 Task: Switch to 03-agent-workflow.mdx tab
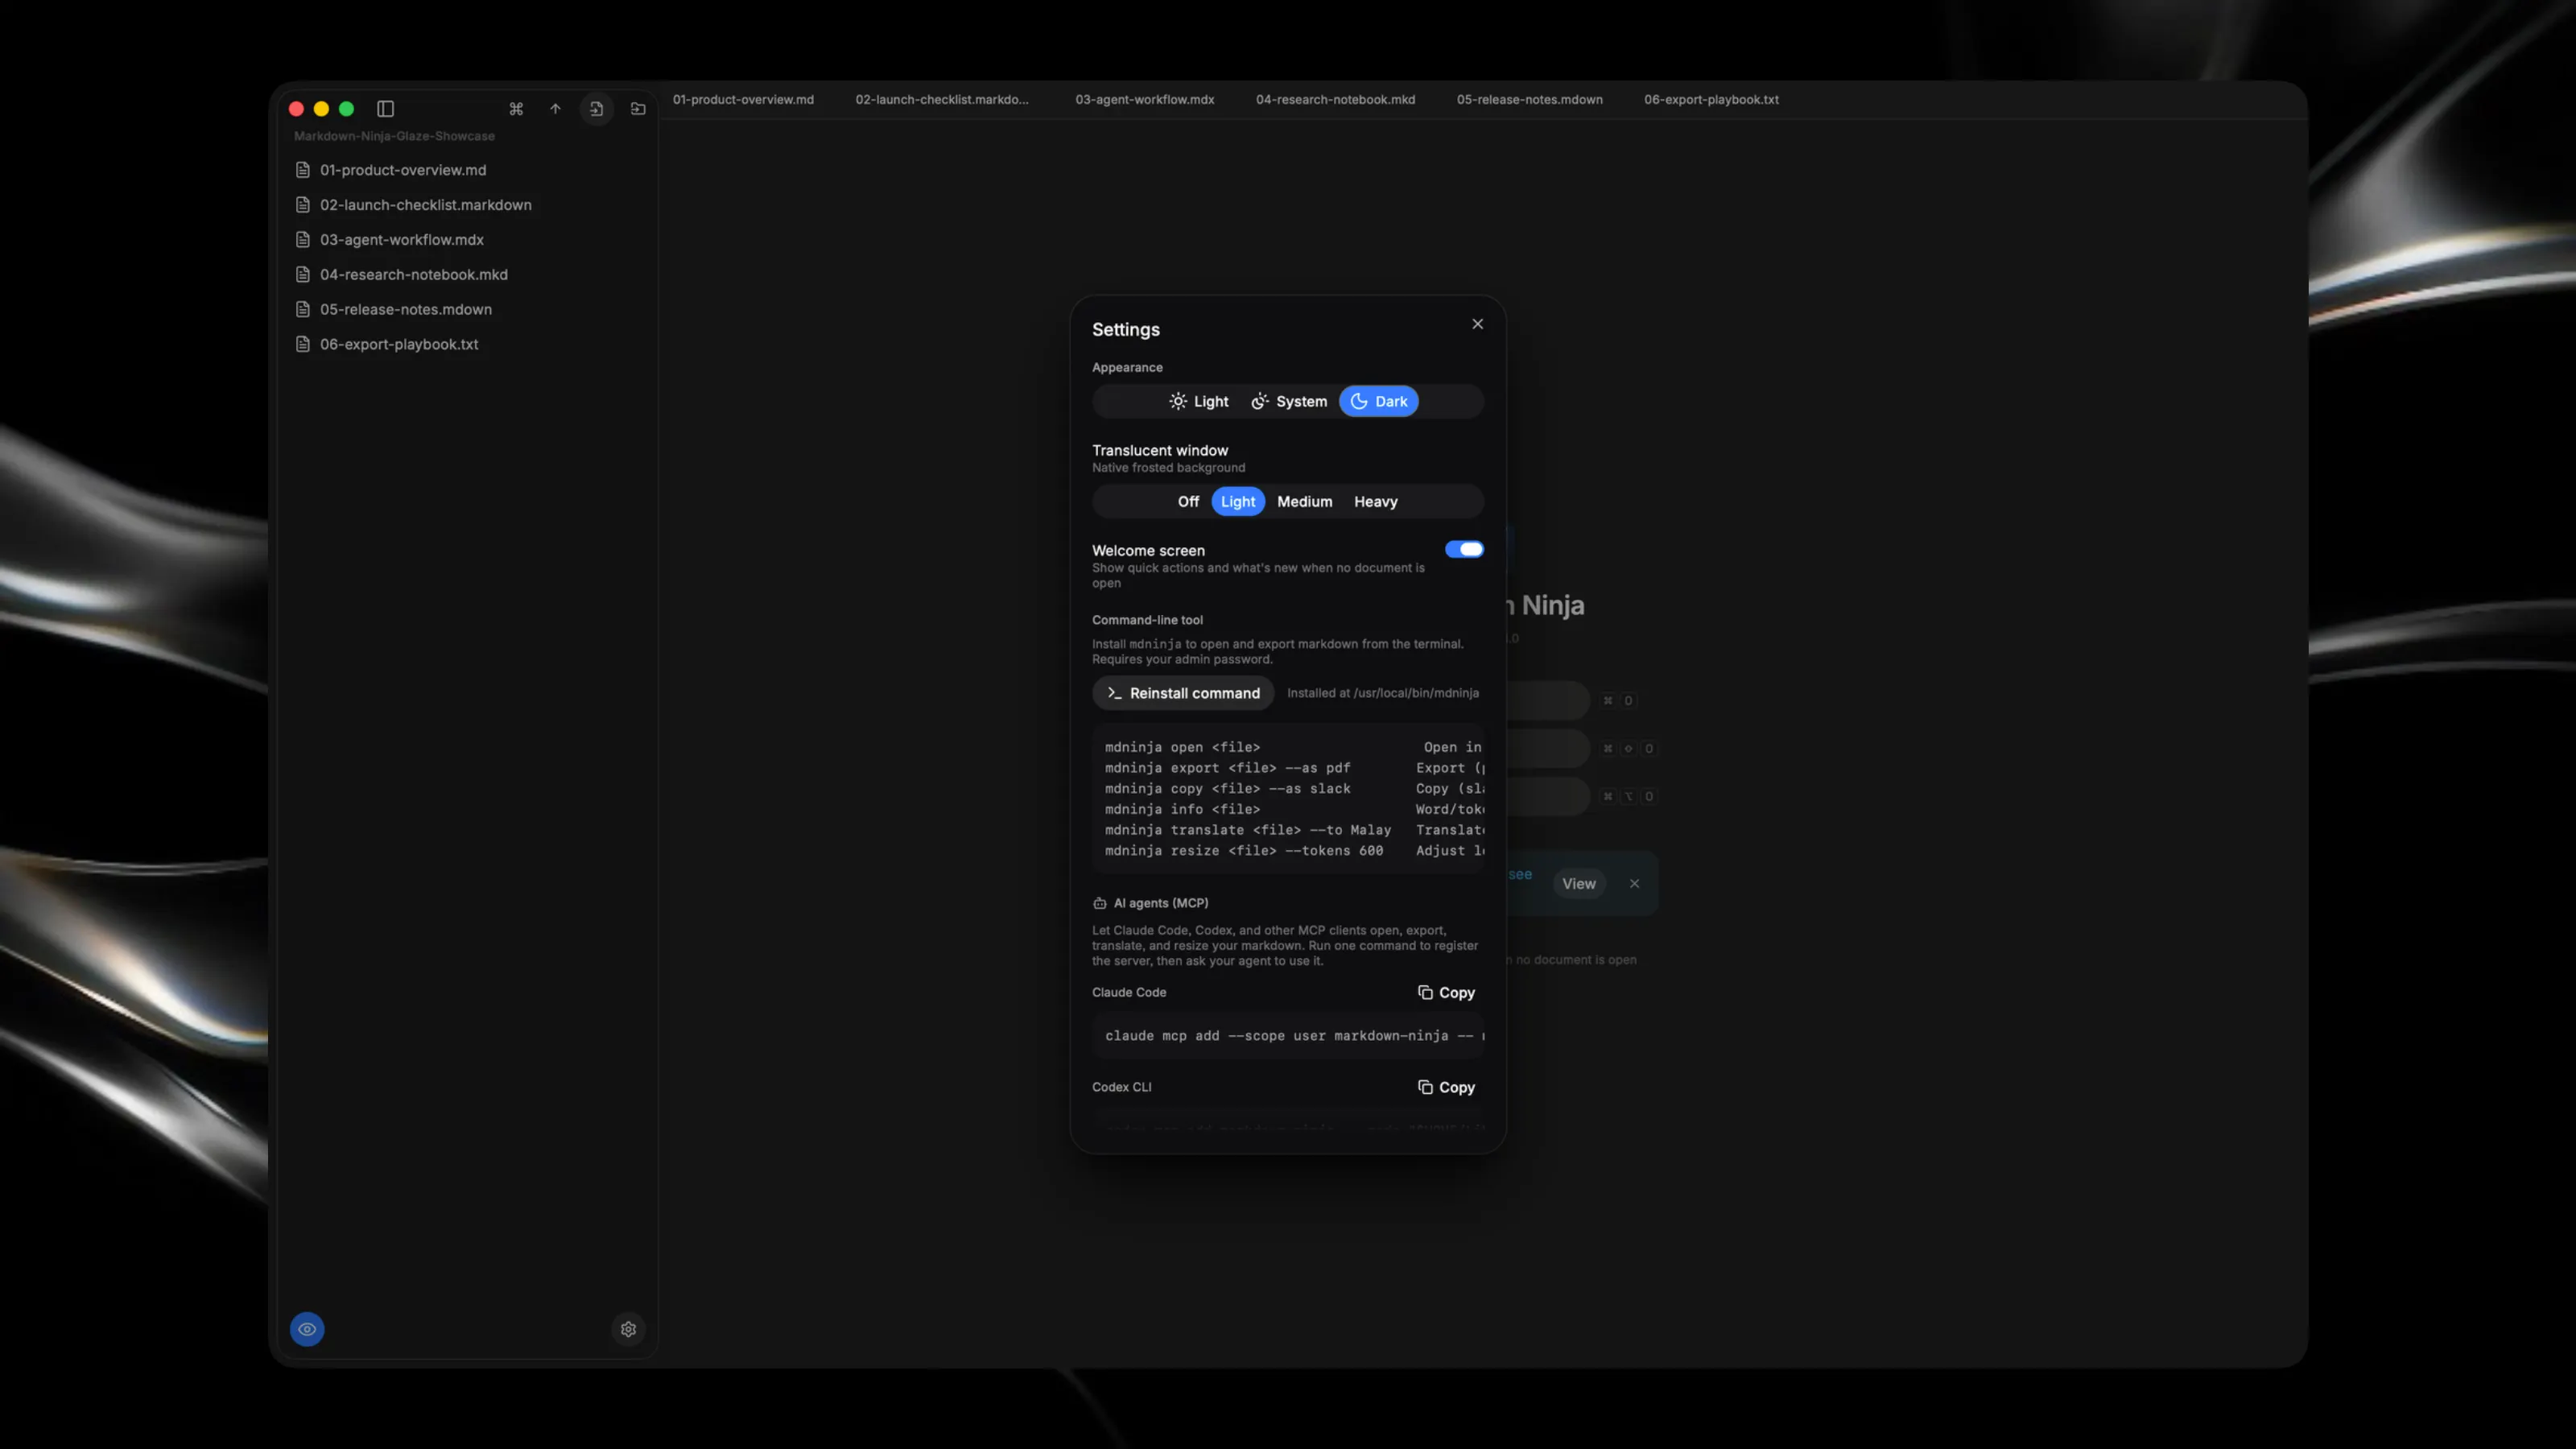point(1145,100)
